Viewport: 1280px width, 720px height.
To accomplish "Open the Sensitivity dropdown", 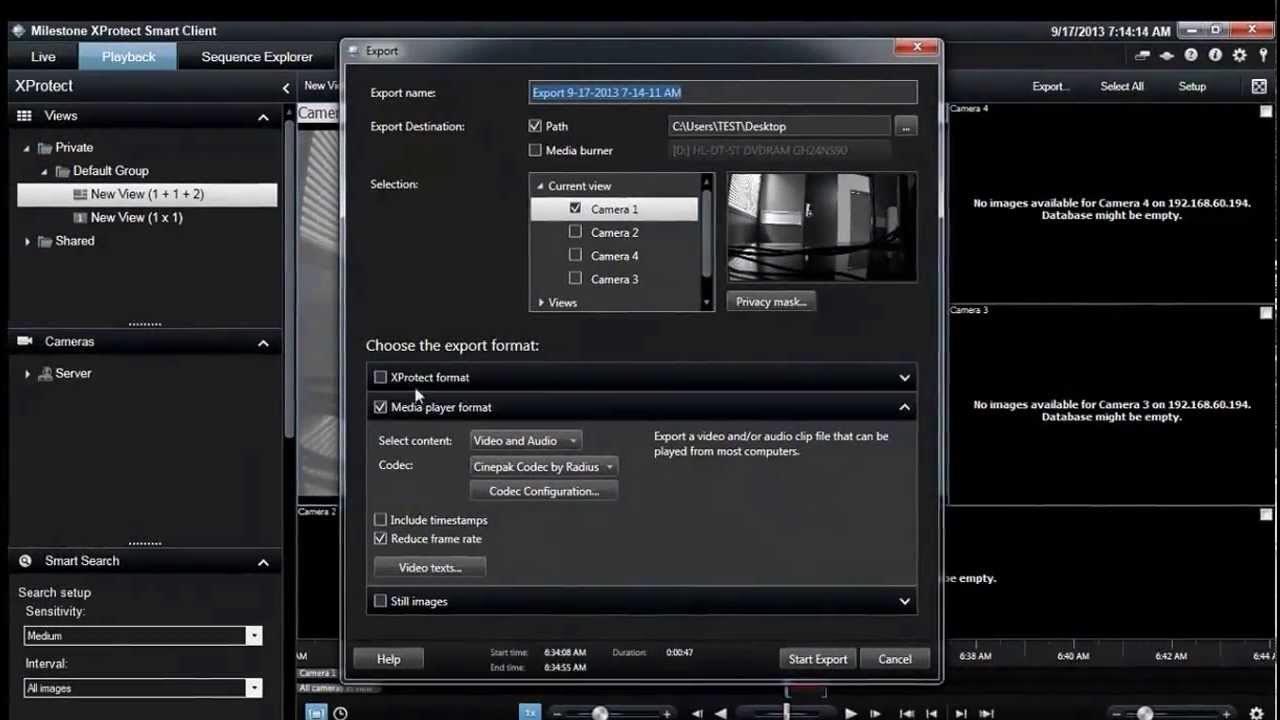I will 143,636.
